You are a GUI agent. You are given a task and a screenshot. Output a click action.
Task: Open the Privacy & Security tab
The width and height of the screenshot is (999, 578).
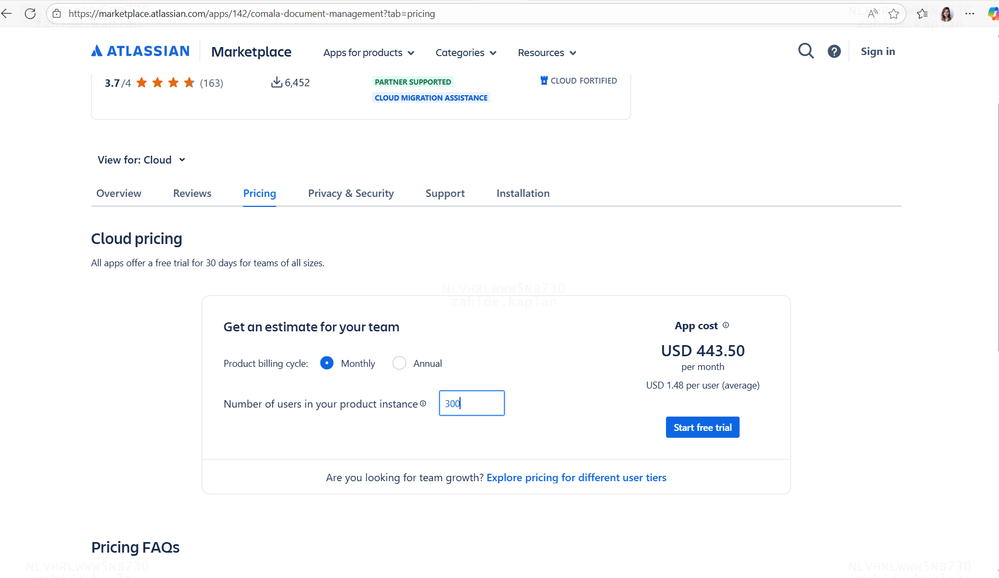351,193
